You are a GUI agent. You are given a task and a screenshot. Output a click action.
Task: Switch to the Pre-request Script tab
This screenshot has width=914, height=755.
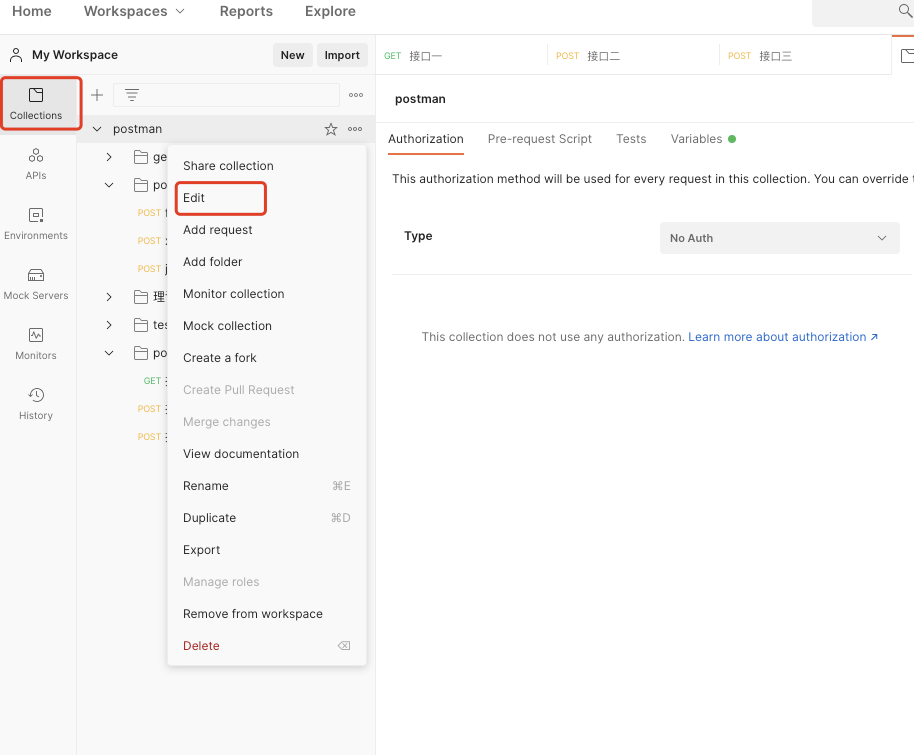539,139
